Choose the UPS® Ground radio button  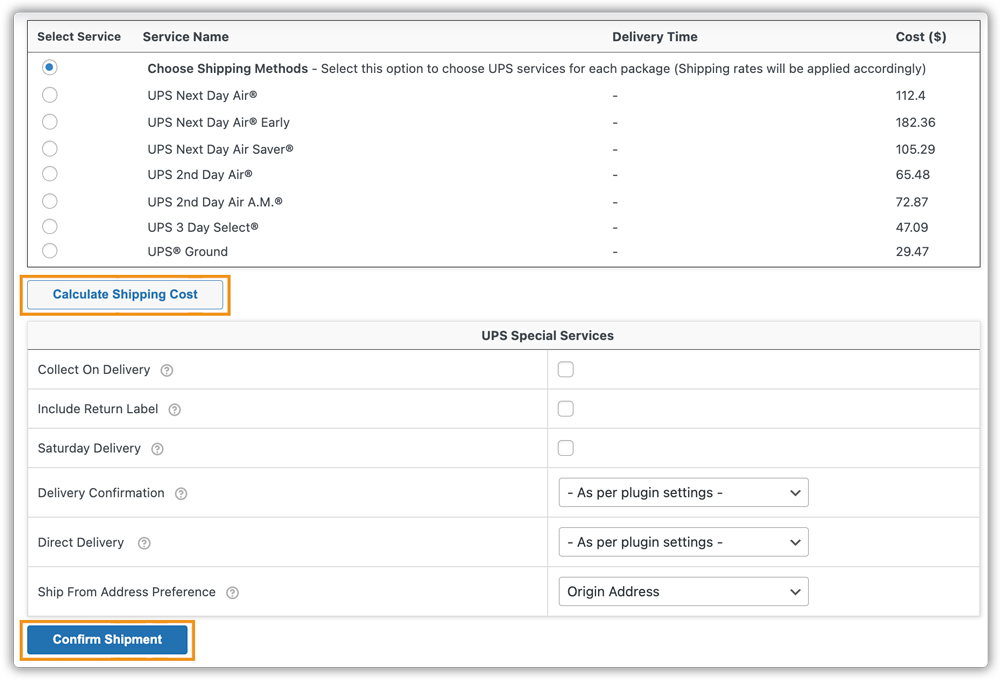[x=49, y=251]
